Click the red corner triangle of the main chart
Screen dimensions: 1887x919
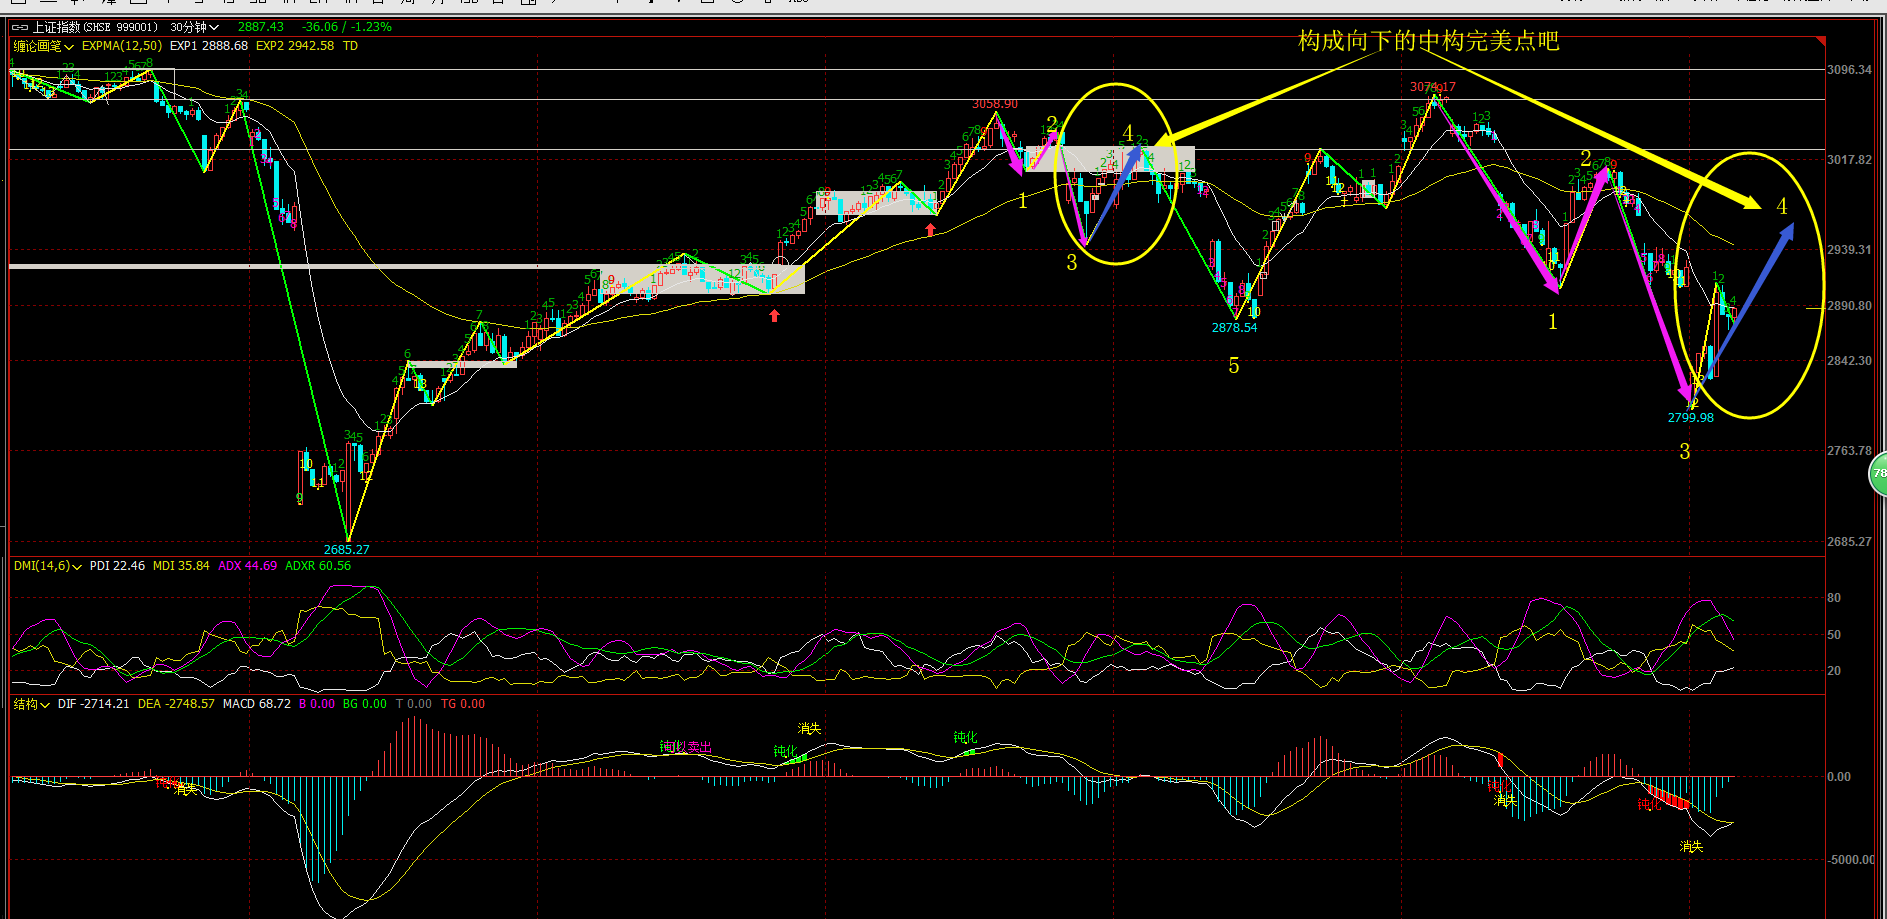(1821, 41)
